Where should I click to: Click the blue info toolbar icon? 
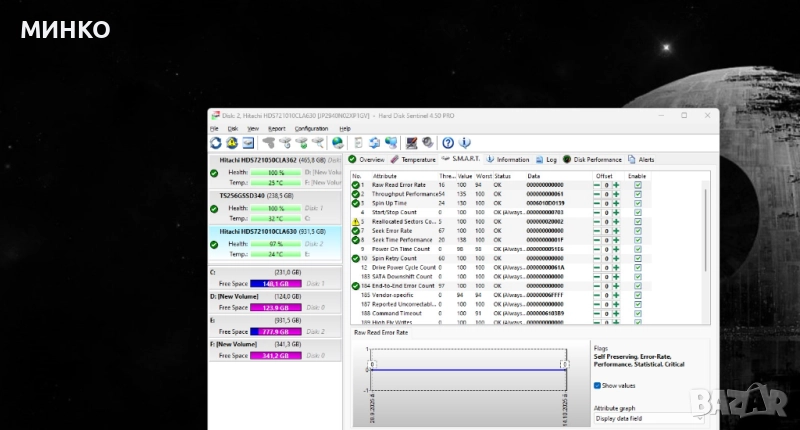pyautogui.click(x=463, y=143)
